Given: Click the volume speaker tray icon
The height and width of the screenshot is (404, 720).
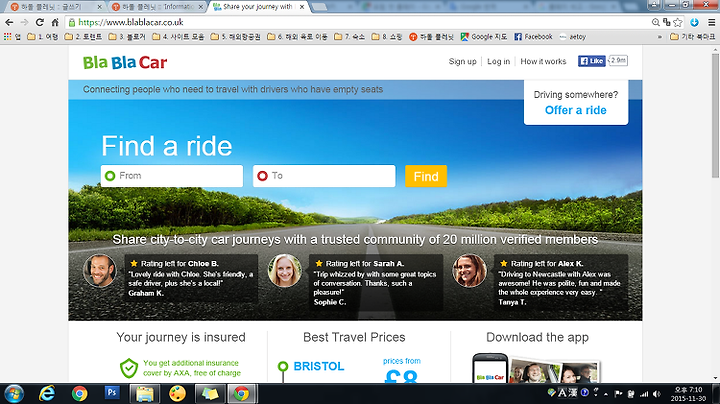Looking at the screenshot, I should point(657,394).
